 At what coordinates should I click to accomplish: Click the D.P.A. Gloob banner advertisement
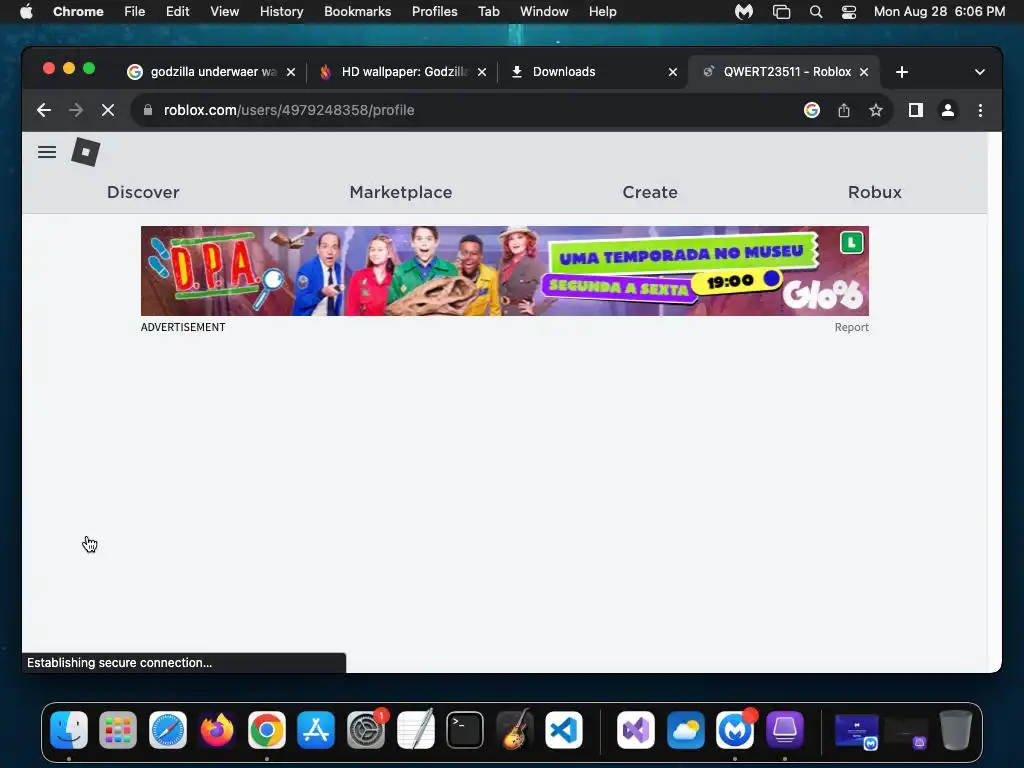click(505, 271)
